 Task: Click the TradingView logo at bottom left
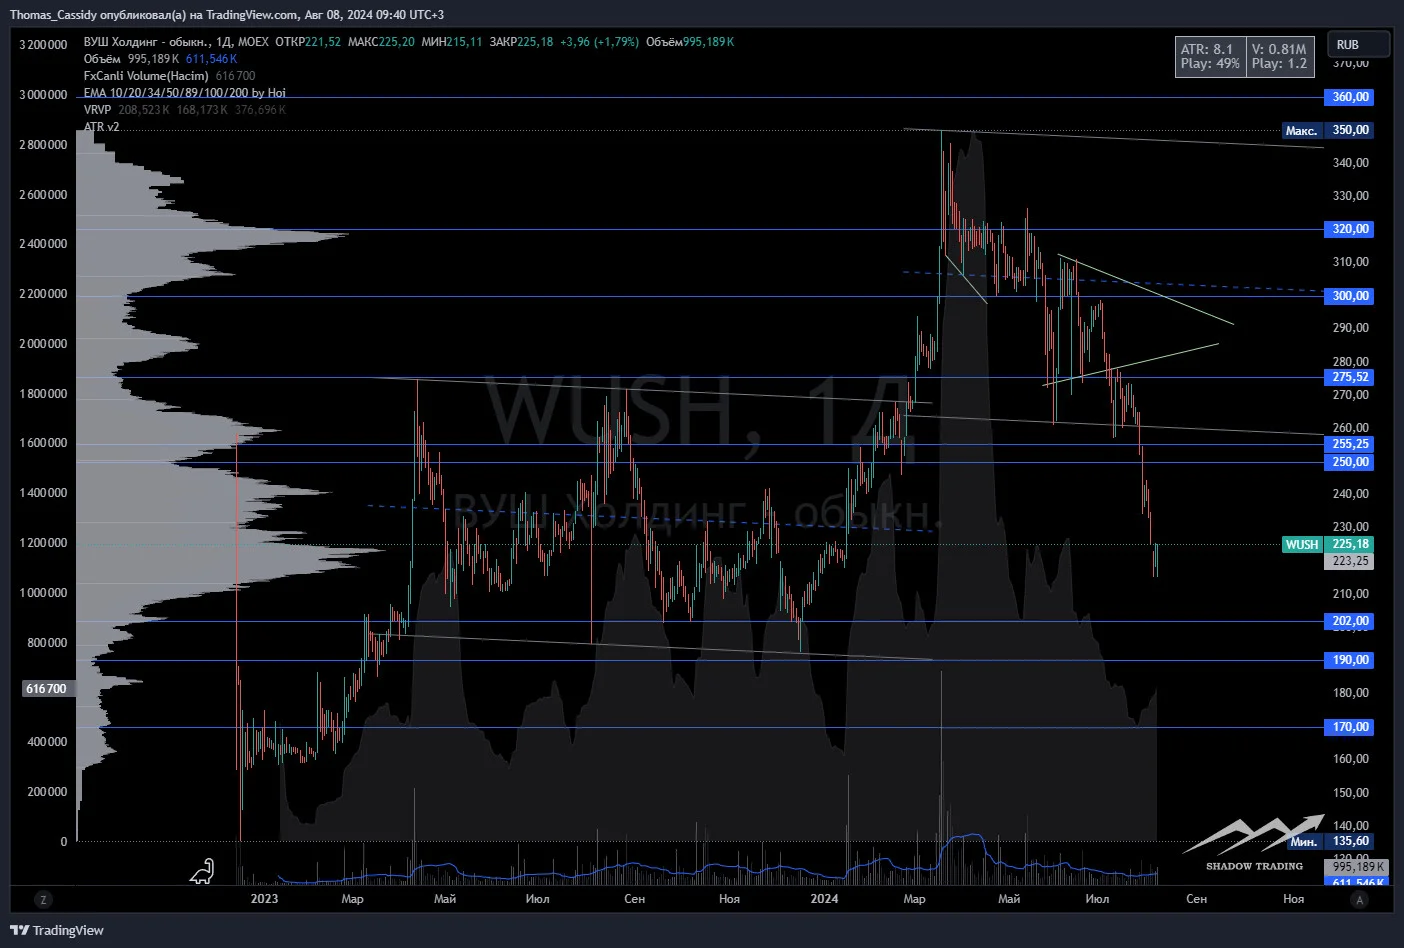click(57, 930)
